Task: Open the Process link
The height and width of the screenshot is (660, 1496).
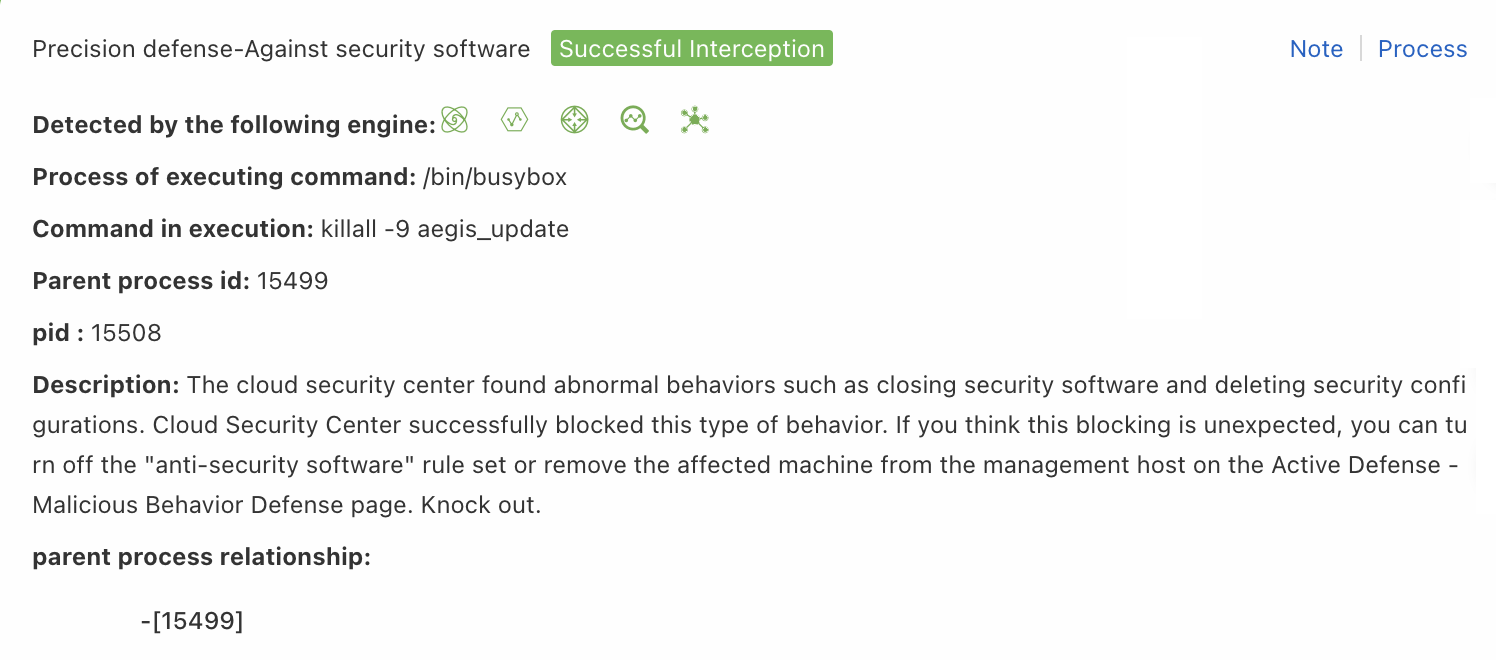Action: [x=1422, y=49]
